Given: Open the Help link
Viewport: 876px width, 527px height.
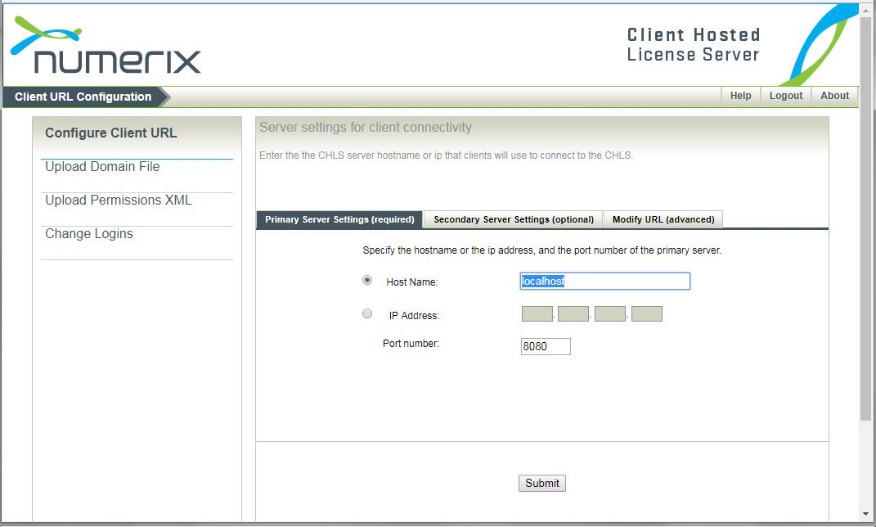Looking at the screenshot, I should pos(740,96).
